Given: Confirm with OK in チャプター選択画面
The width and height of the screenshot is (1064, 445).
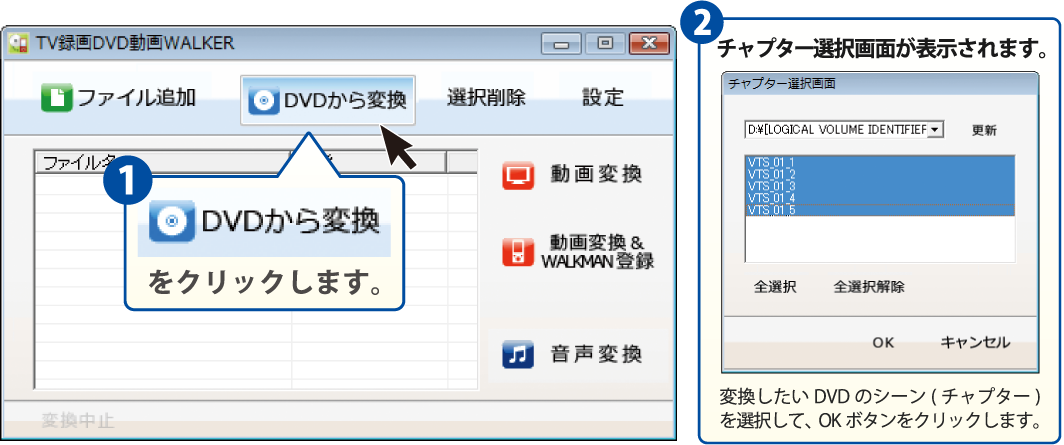Looking at the screenshot, I should 883,343.
